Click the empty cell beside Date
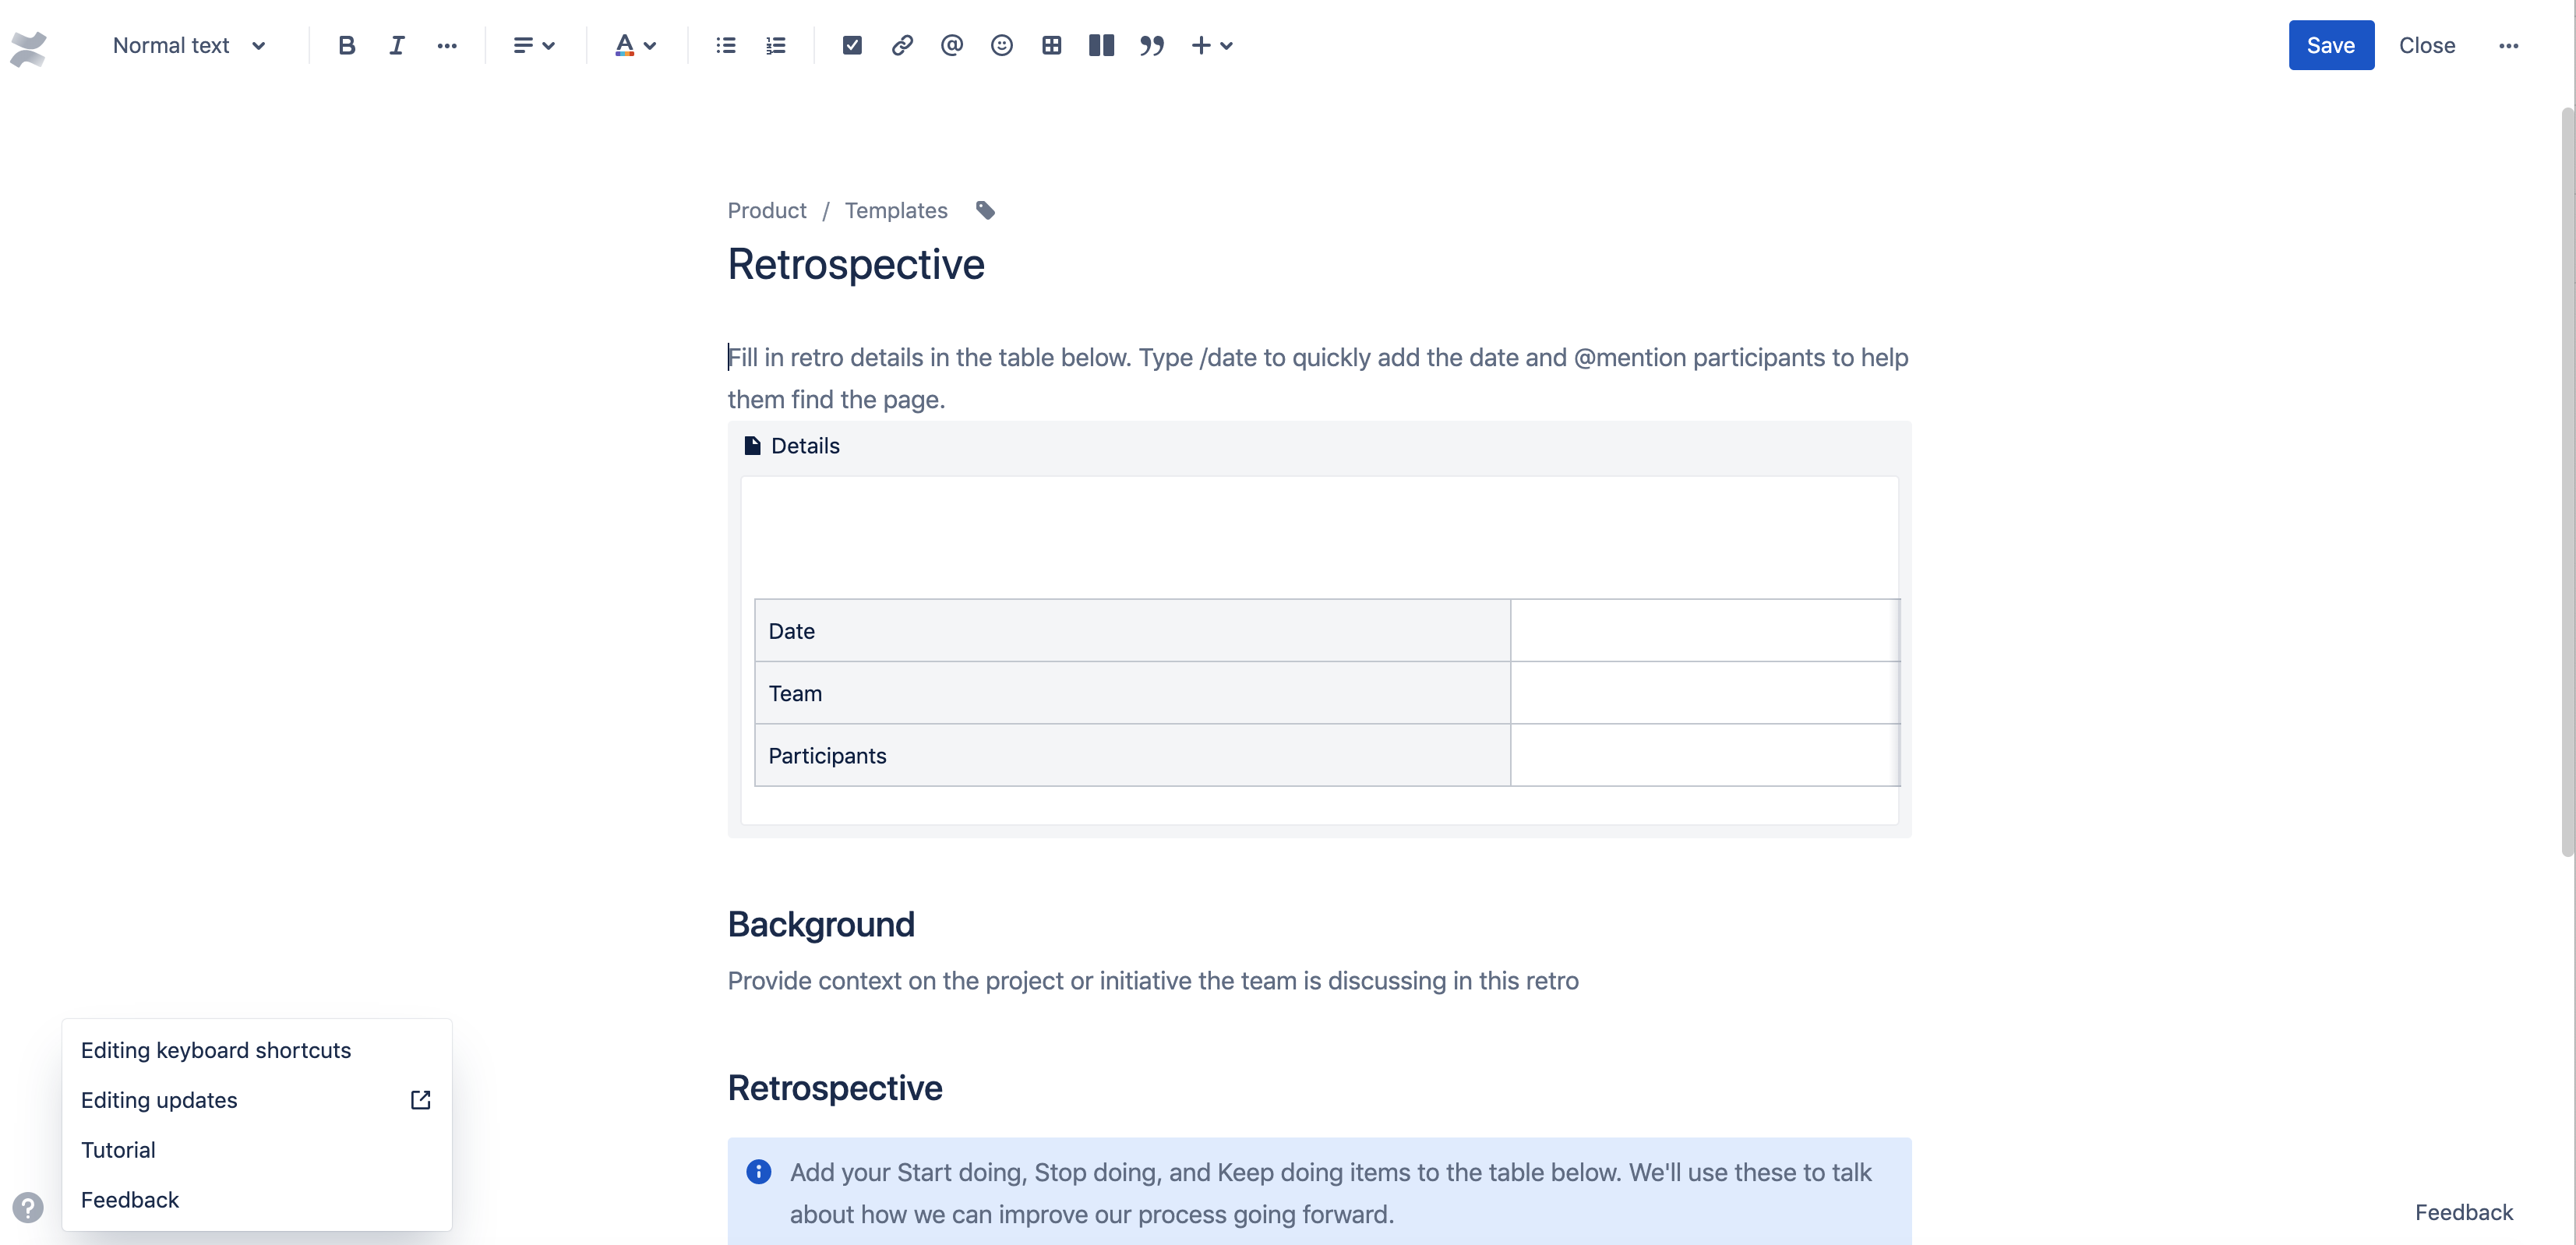 click(x=1703, y=631)
